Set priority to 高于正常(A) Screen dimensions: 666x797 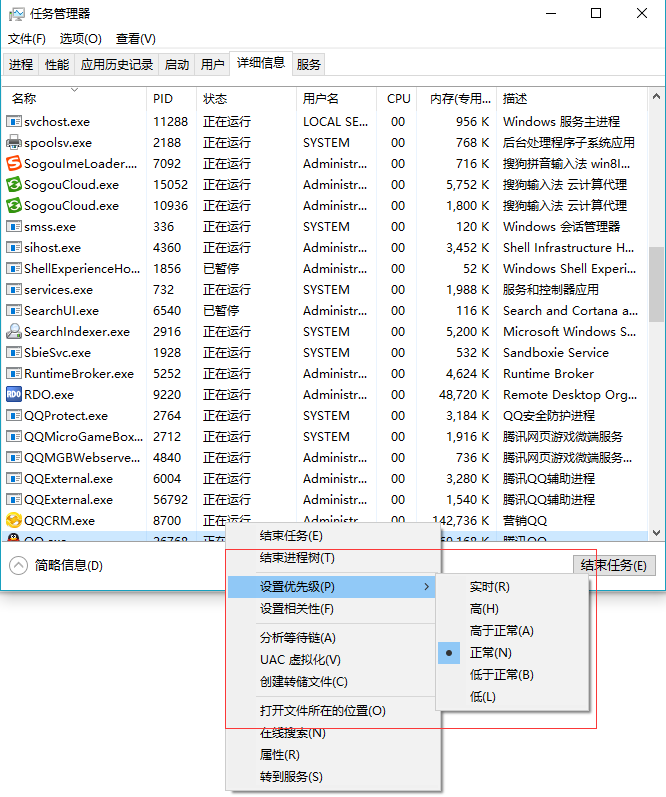(512, 631)
